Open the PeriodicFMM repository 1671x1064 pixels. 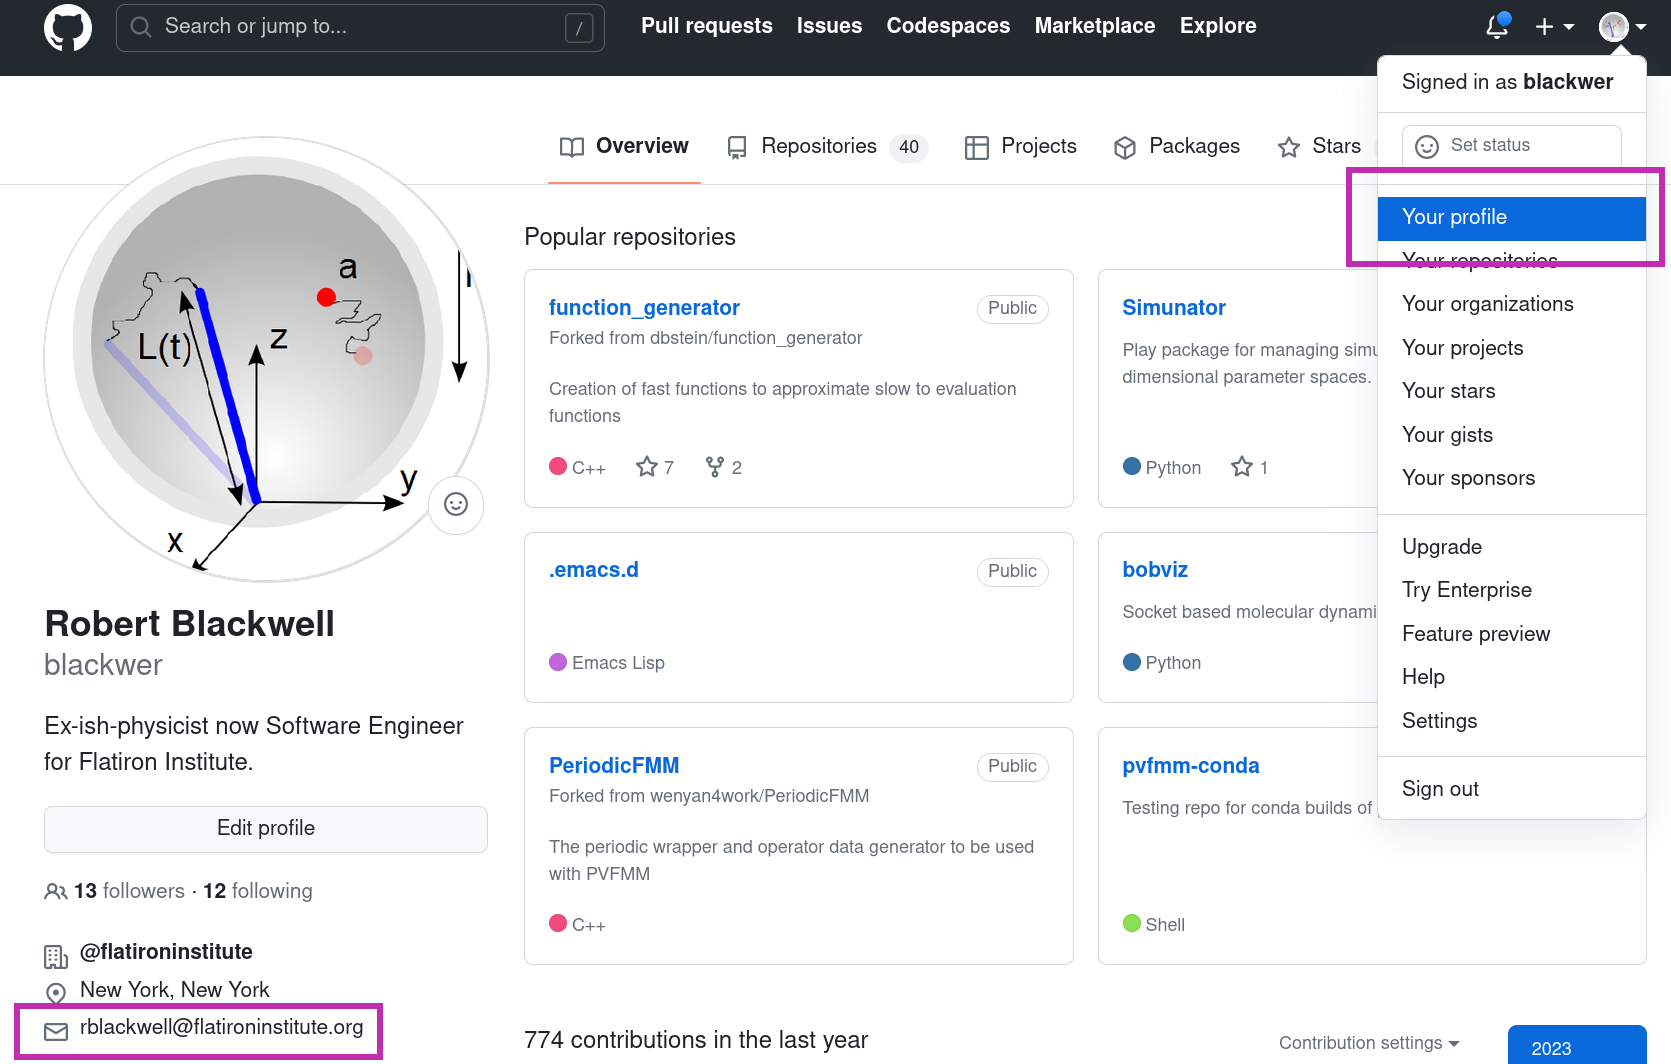click(614, 766)
